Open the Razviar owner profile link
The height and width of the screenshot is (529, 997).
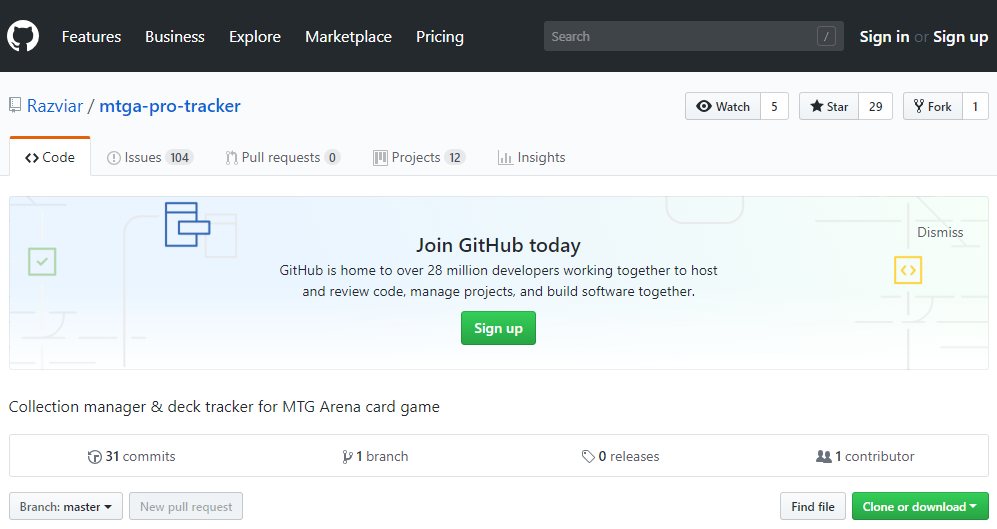click(x=55, y=106)
